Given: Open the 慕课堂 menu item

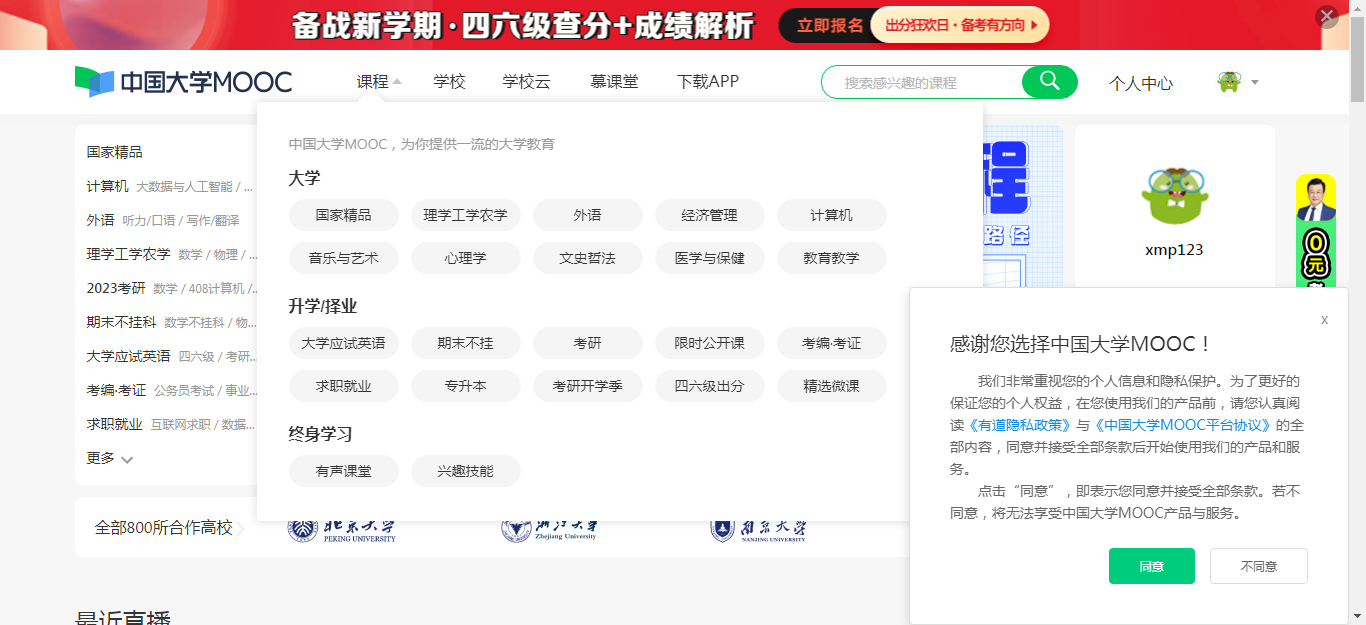Looking at the screenshot, I should point(614,82).
